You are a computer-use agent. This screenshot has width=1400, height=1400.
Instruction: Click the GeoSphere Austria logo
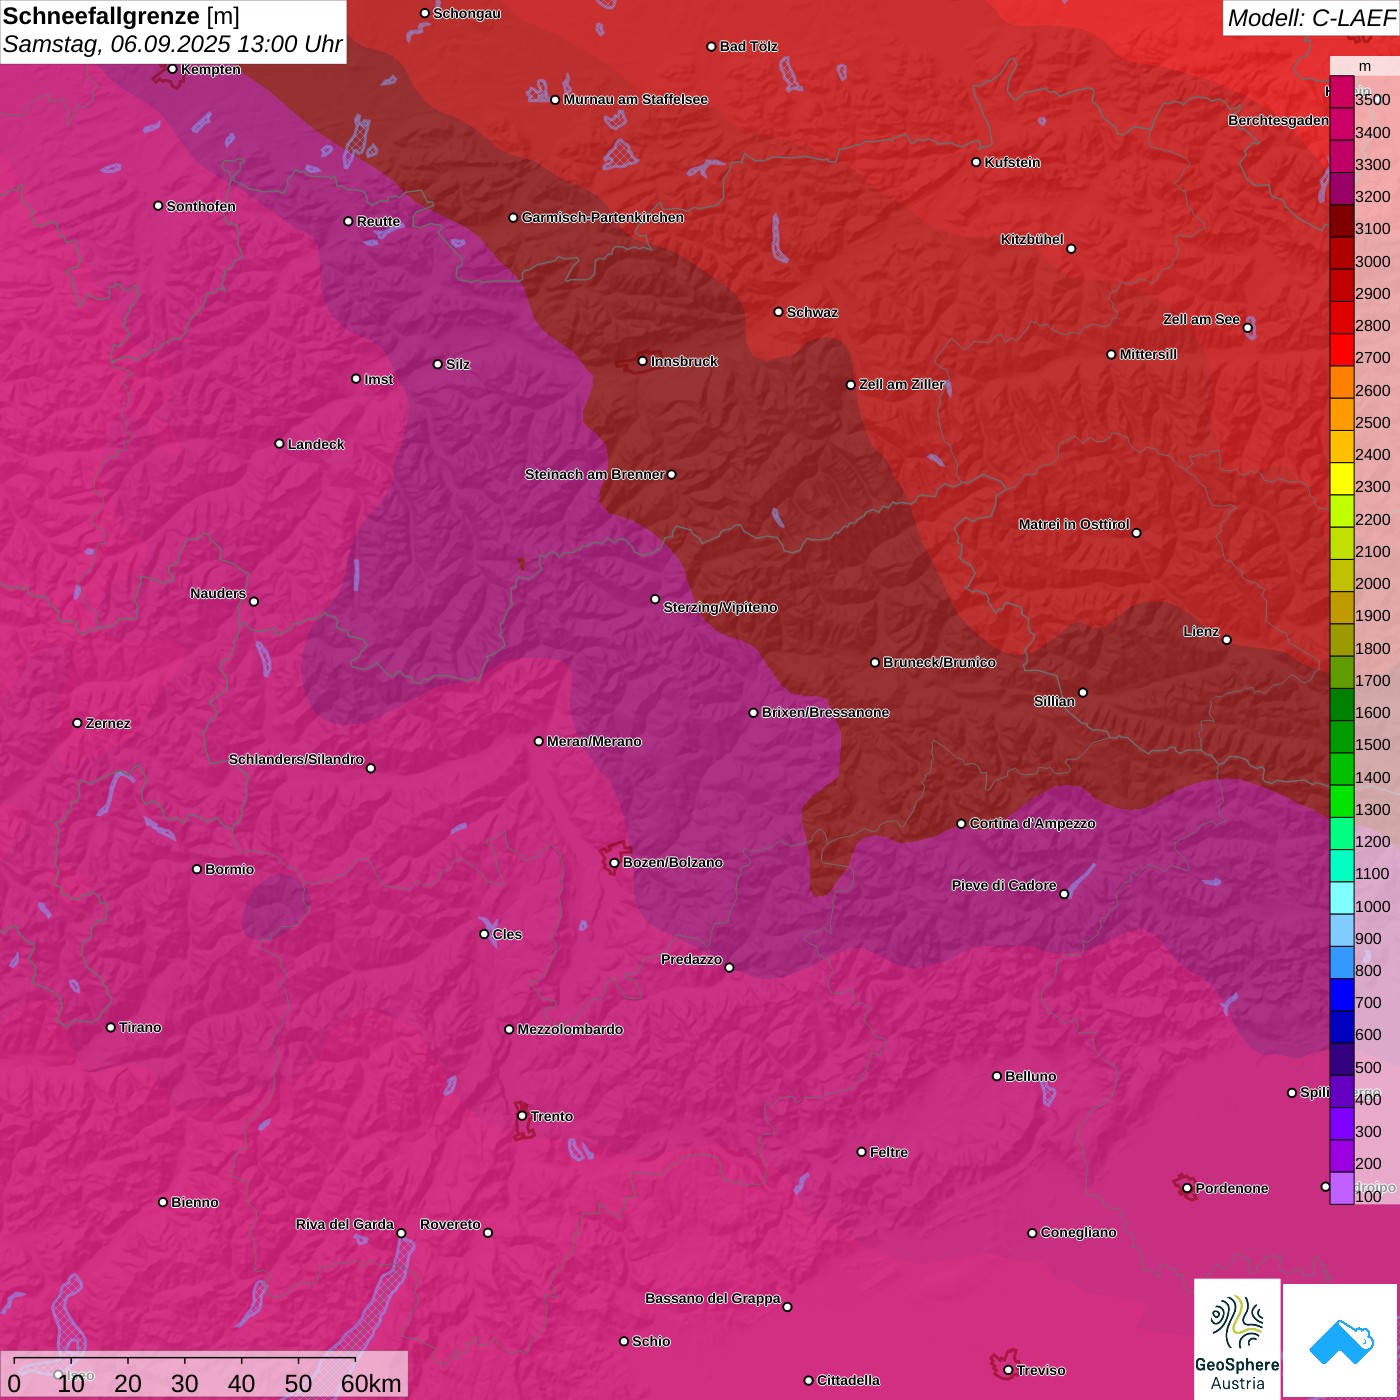coord(1237,1340)
